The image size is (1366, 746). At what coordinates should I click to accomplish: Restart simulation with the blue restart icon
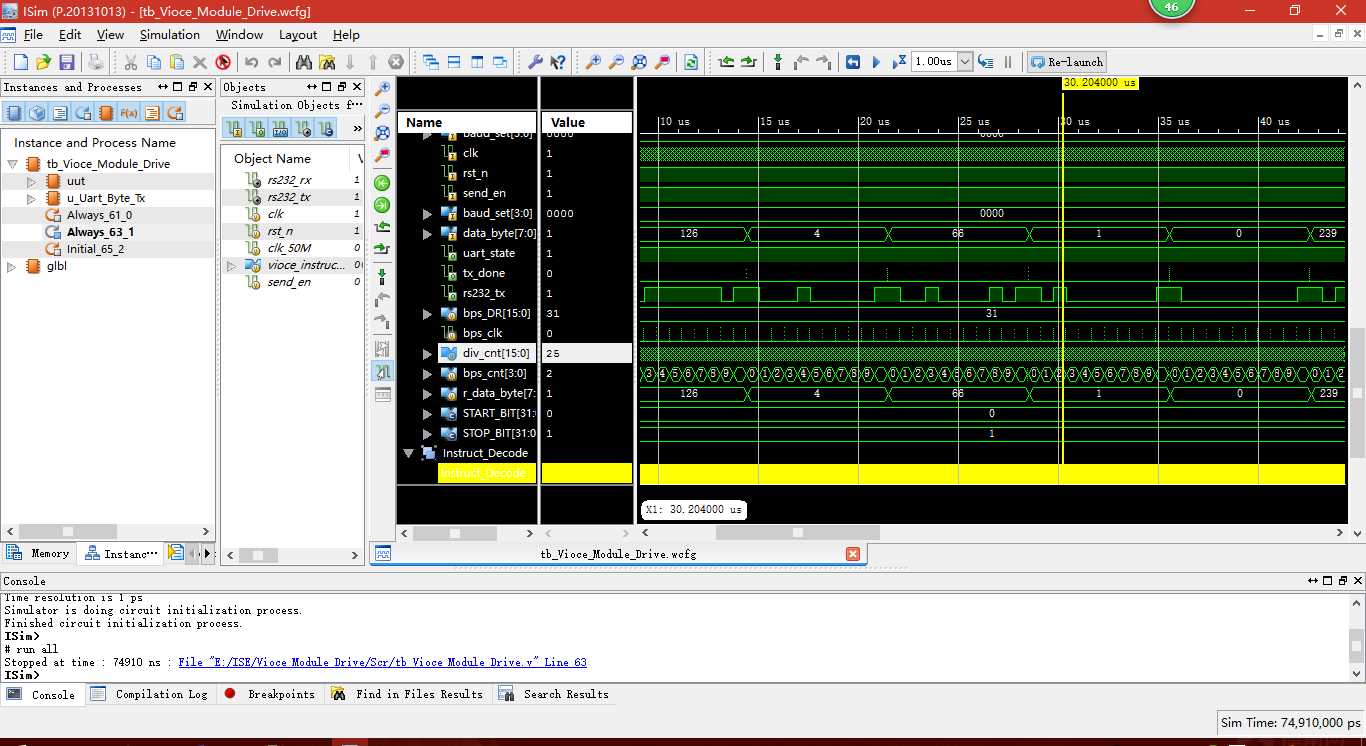853,62
